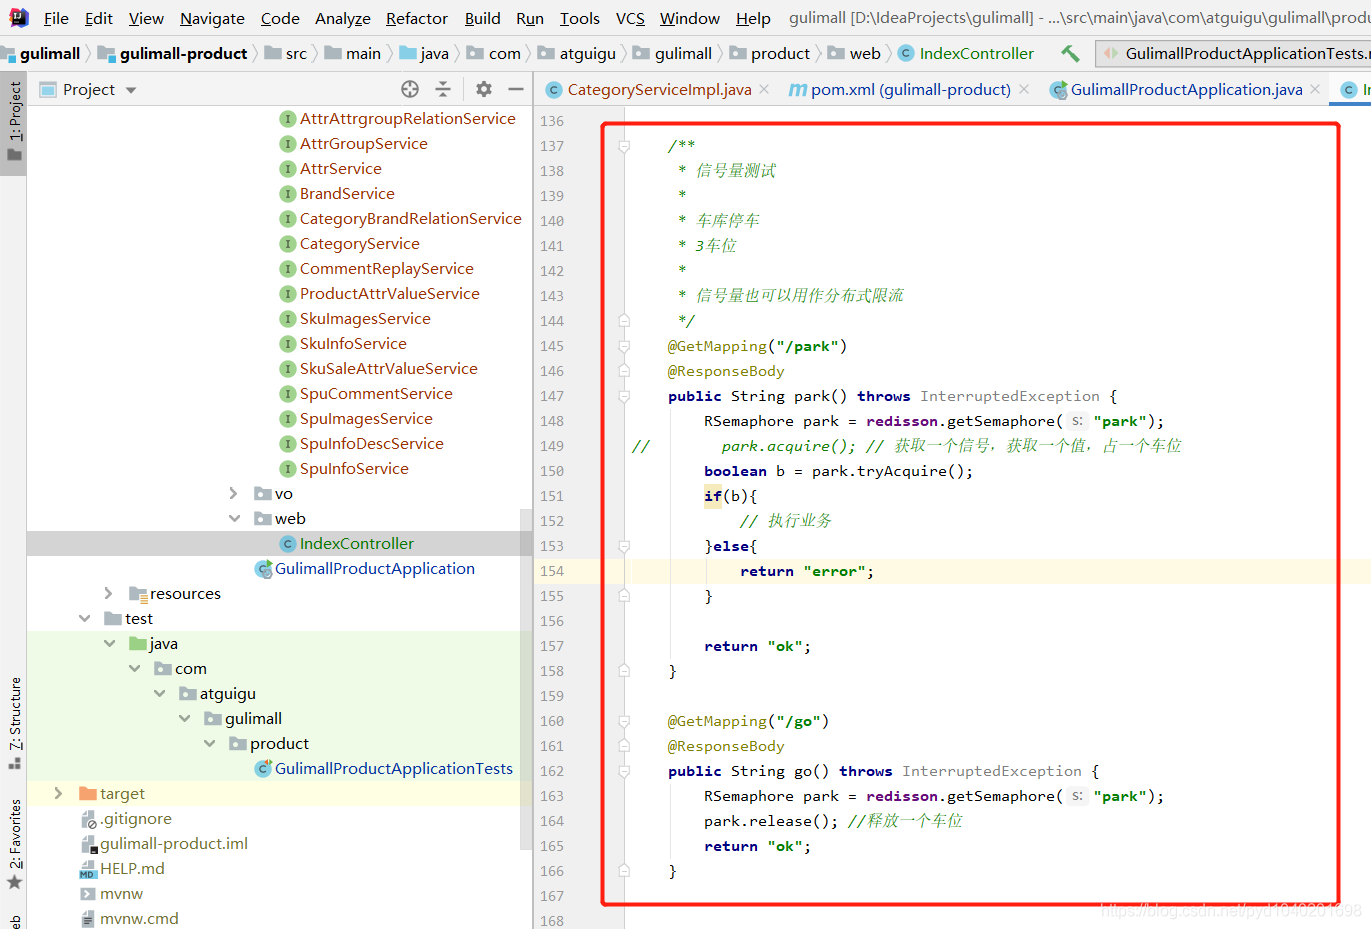This screenshot has height=929, width=1371.
Task: Click fold marker at line 137 comment
Action: (624, 146)
